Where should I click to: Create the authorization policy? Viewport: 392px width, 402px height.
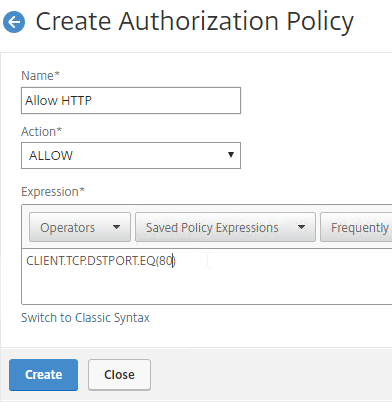43,375
